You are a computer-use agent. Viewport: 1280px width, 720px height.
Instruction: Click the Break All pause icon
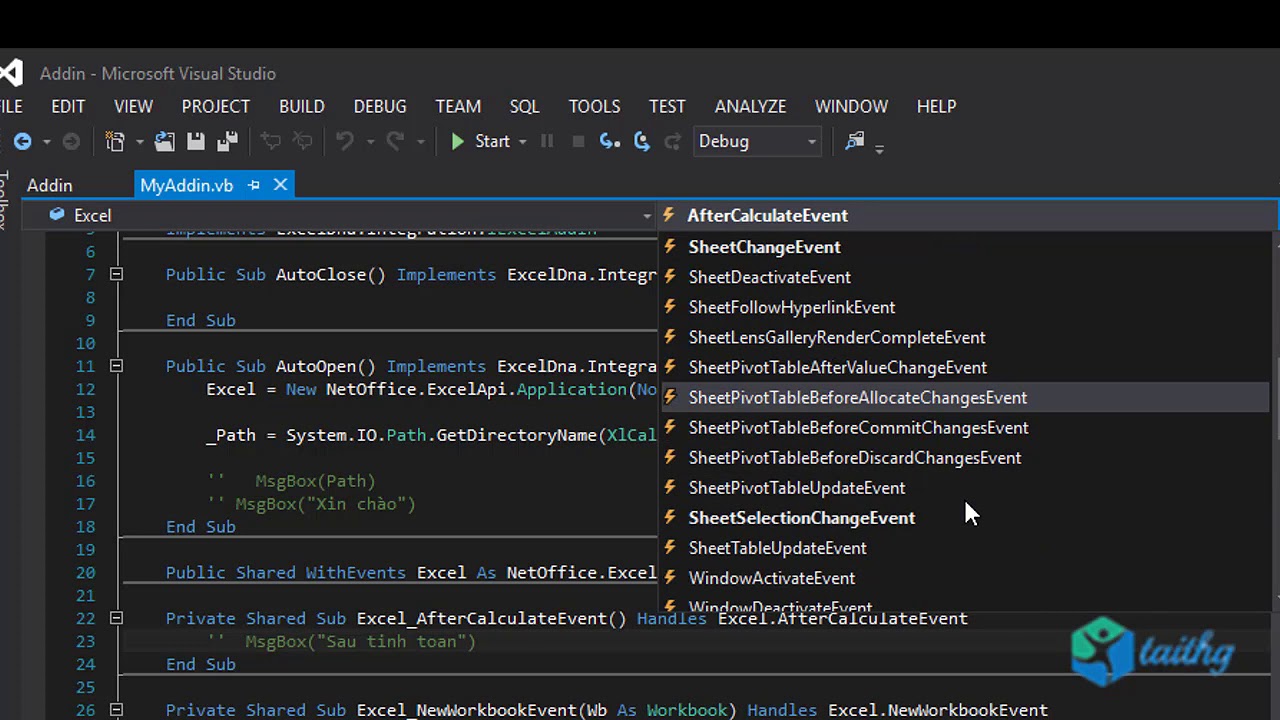point(547,142)
